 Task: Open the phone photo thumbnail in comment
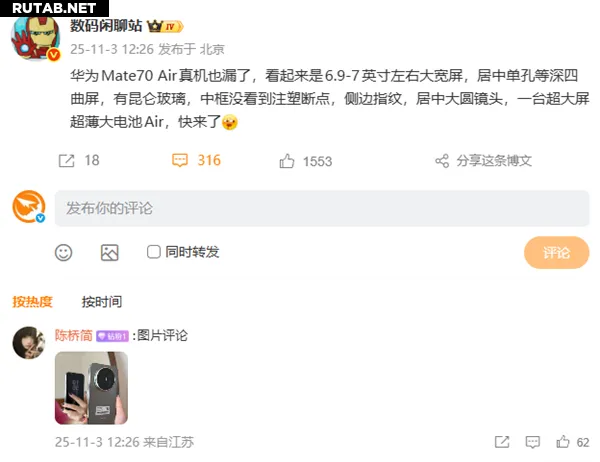[x=91, y=388]
